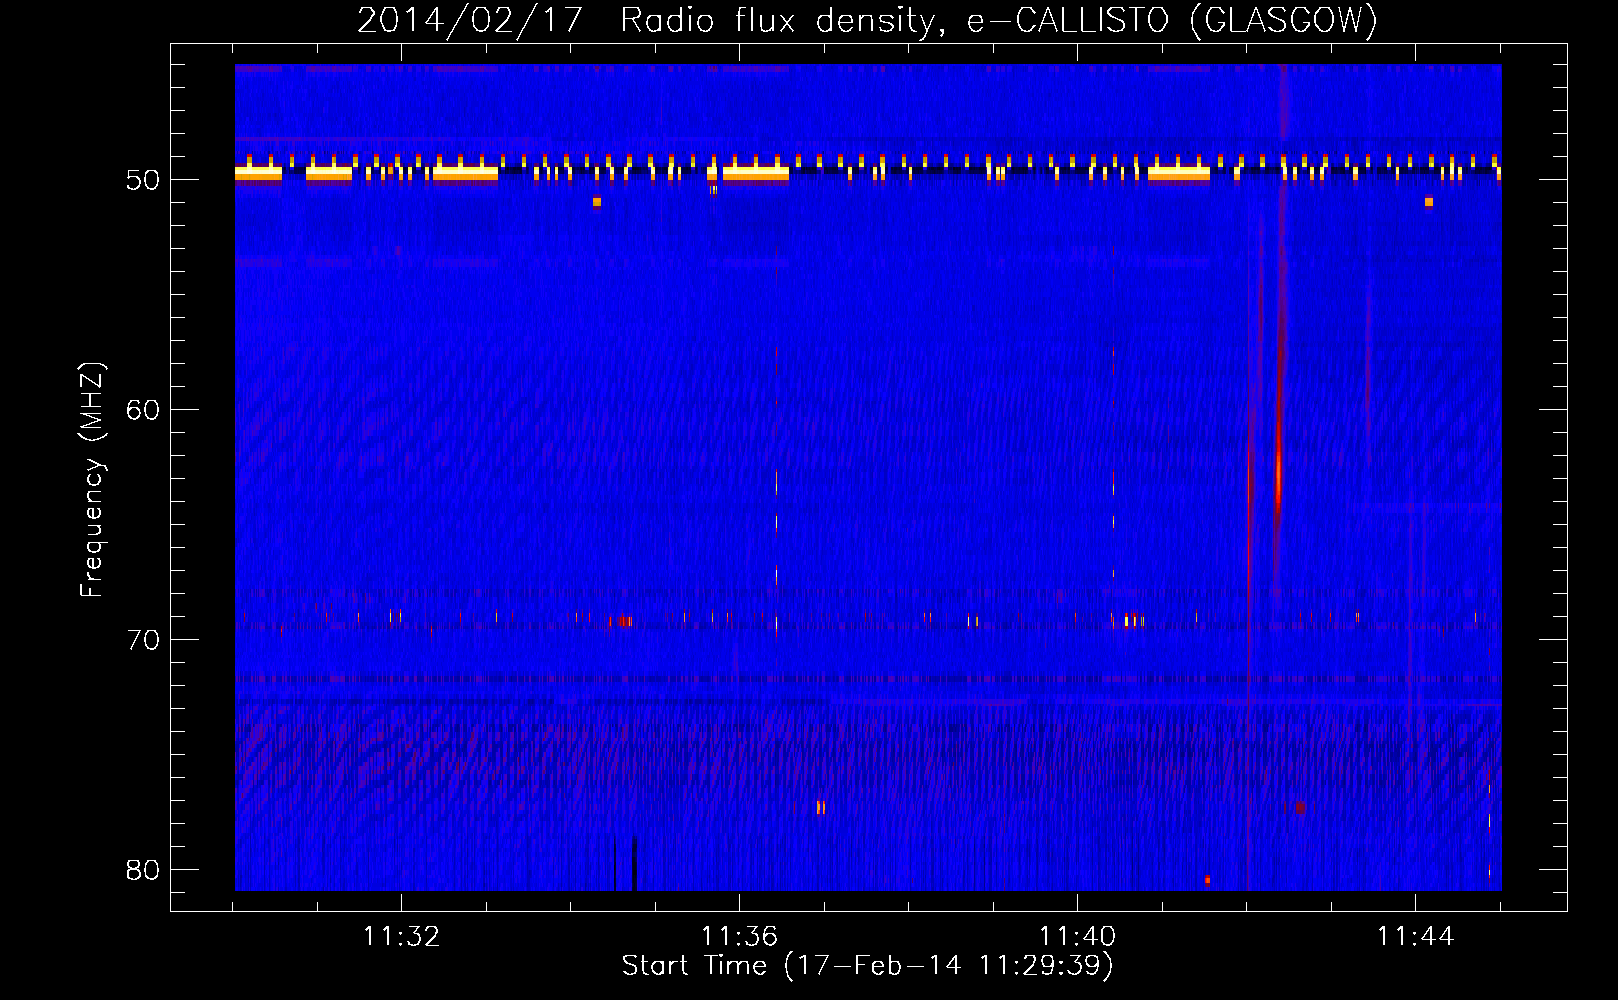The image size is (1618, 1000).
Task: Click the '50' frequency tick label
Action: 143,180
